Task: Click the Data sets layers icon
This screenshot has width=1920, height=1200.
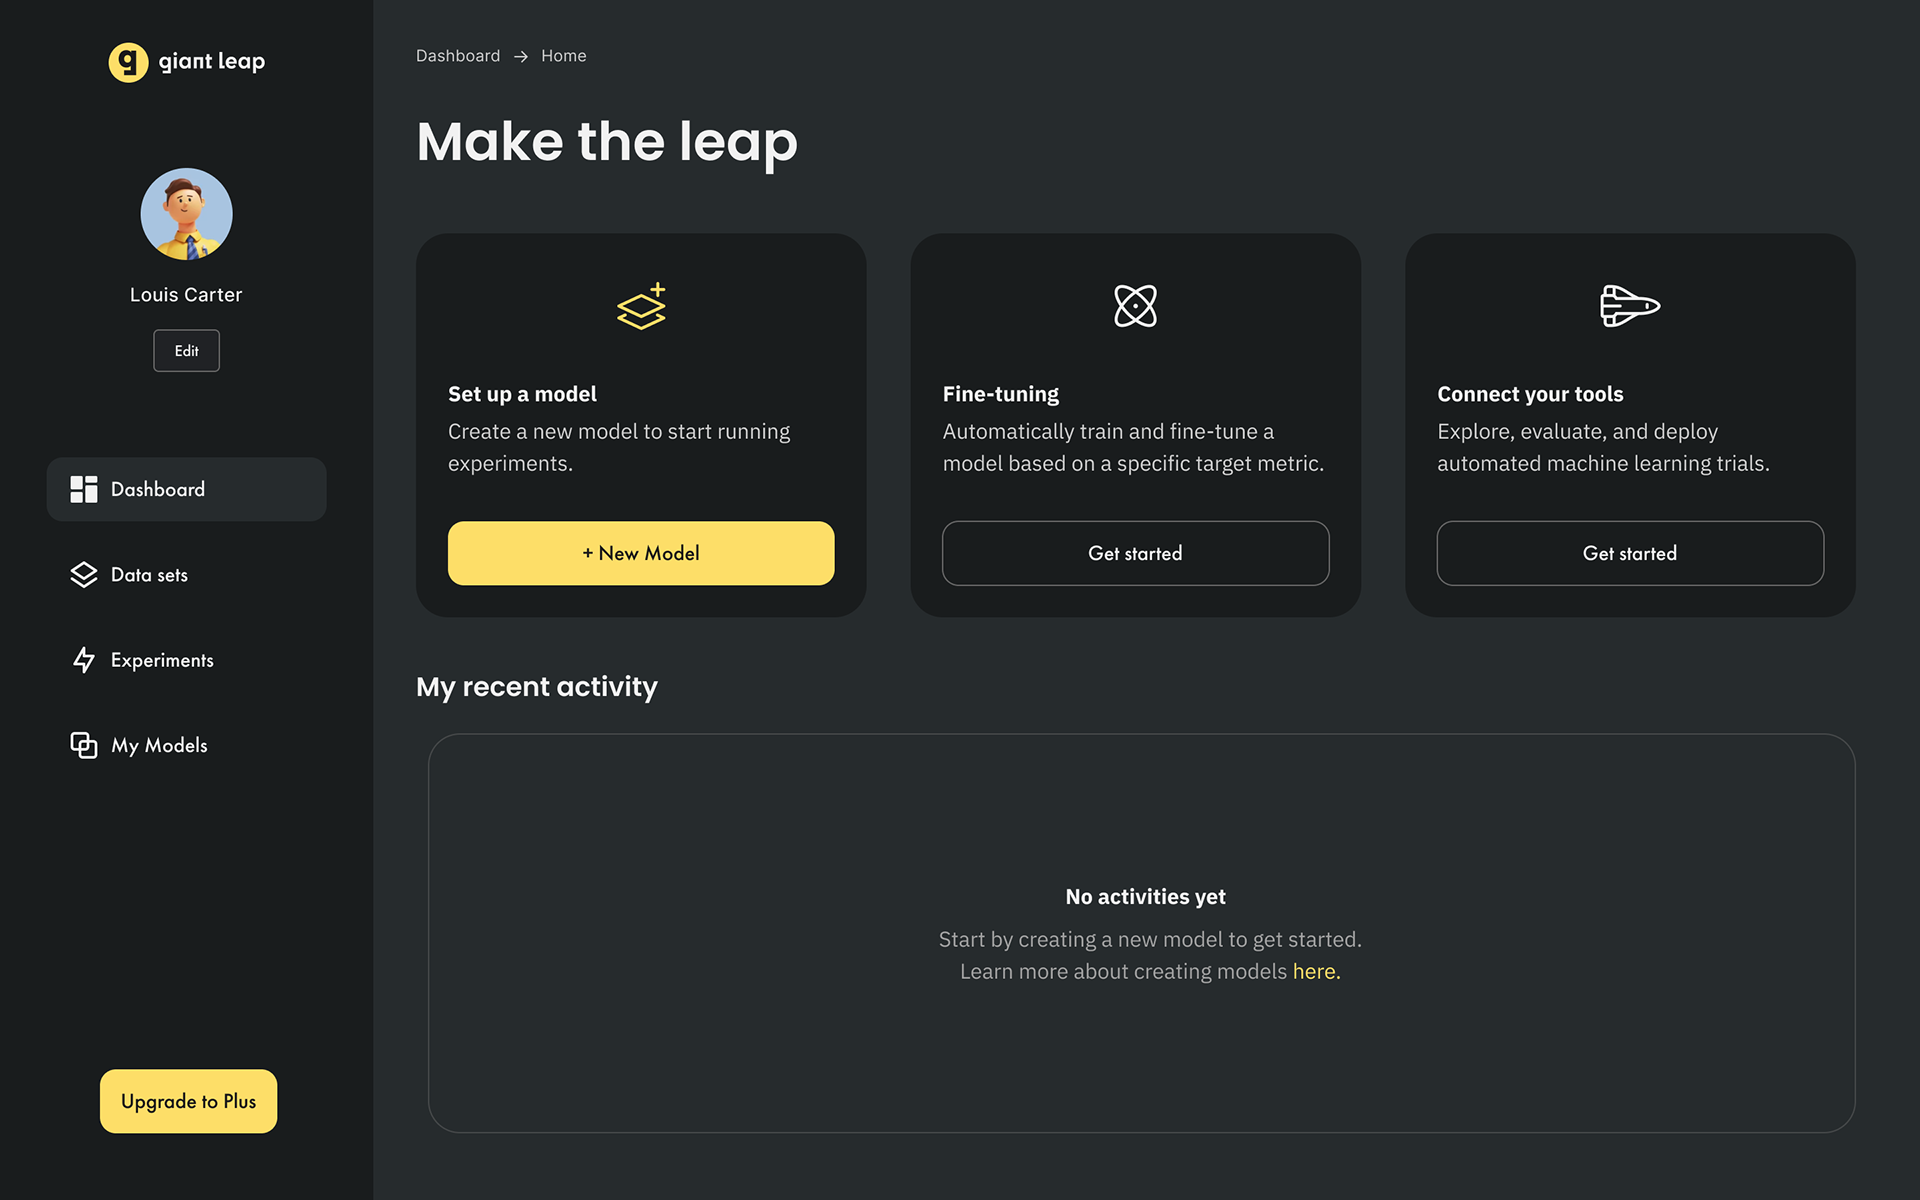Action: 84,574
